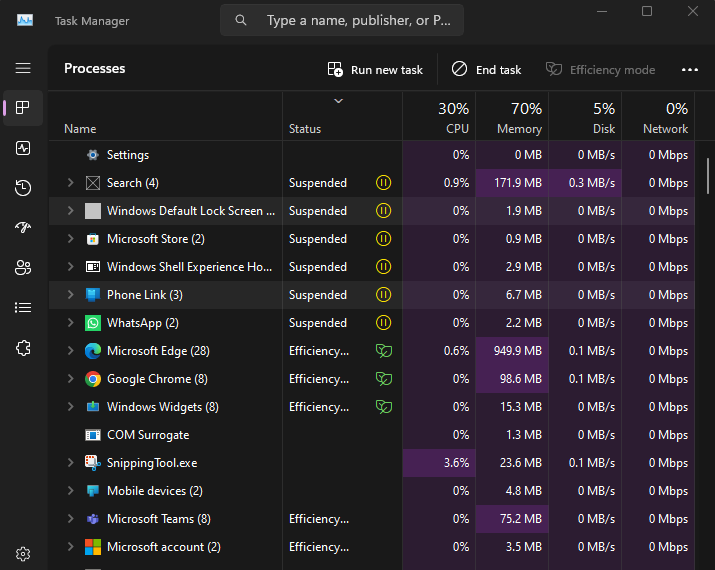Open the Performance sidebar page
The image size is (715, 570).
pos(23,148)
